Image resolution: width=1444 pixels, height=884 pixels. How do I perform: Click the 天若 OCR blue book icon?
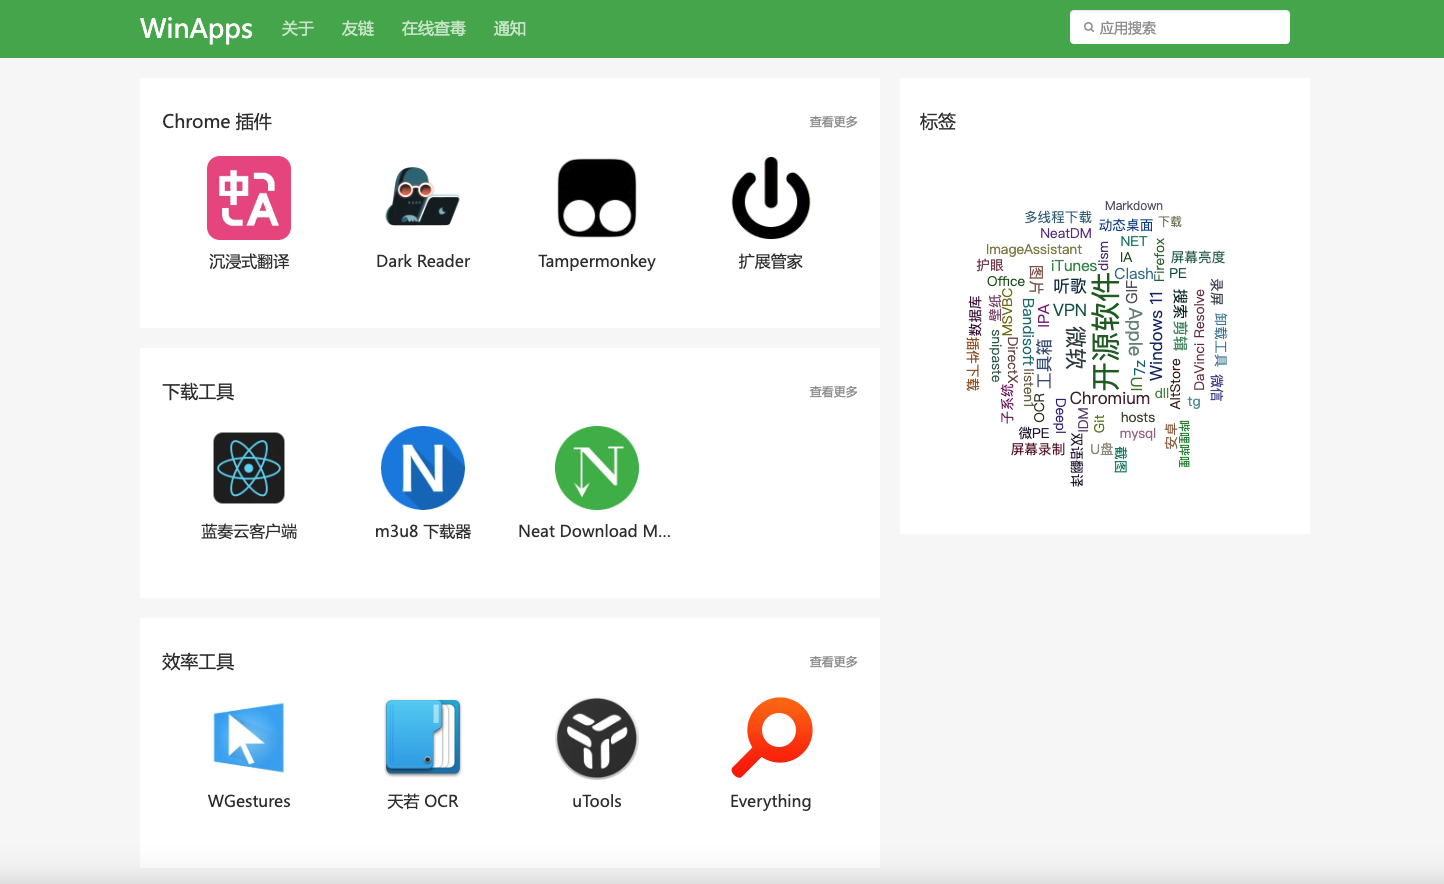point(423,738)
